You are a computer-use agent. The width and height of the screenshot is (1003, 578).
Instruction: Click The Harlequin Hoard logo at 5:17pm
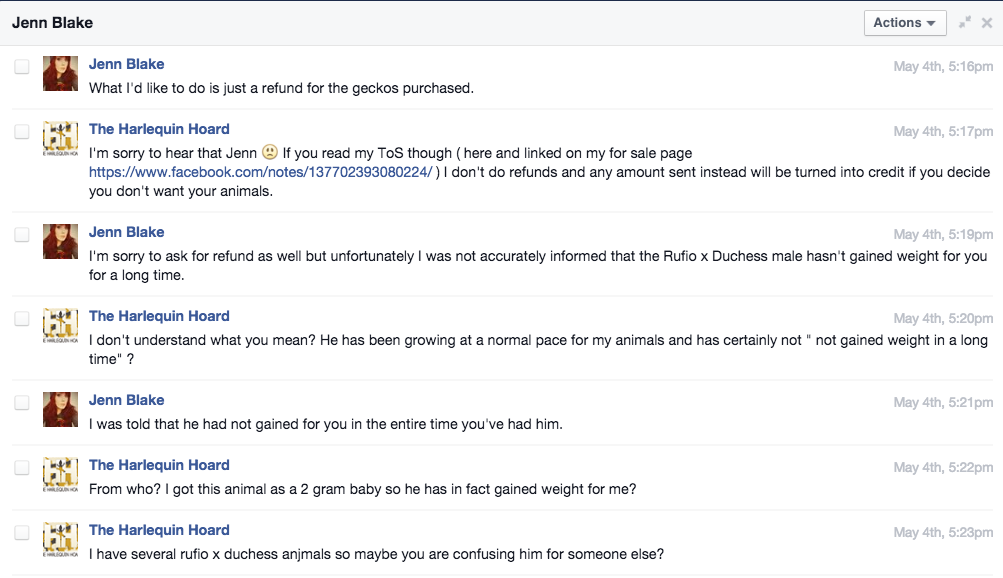coord(61,138)
